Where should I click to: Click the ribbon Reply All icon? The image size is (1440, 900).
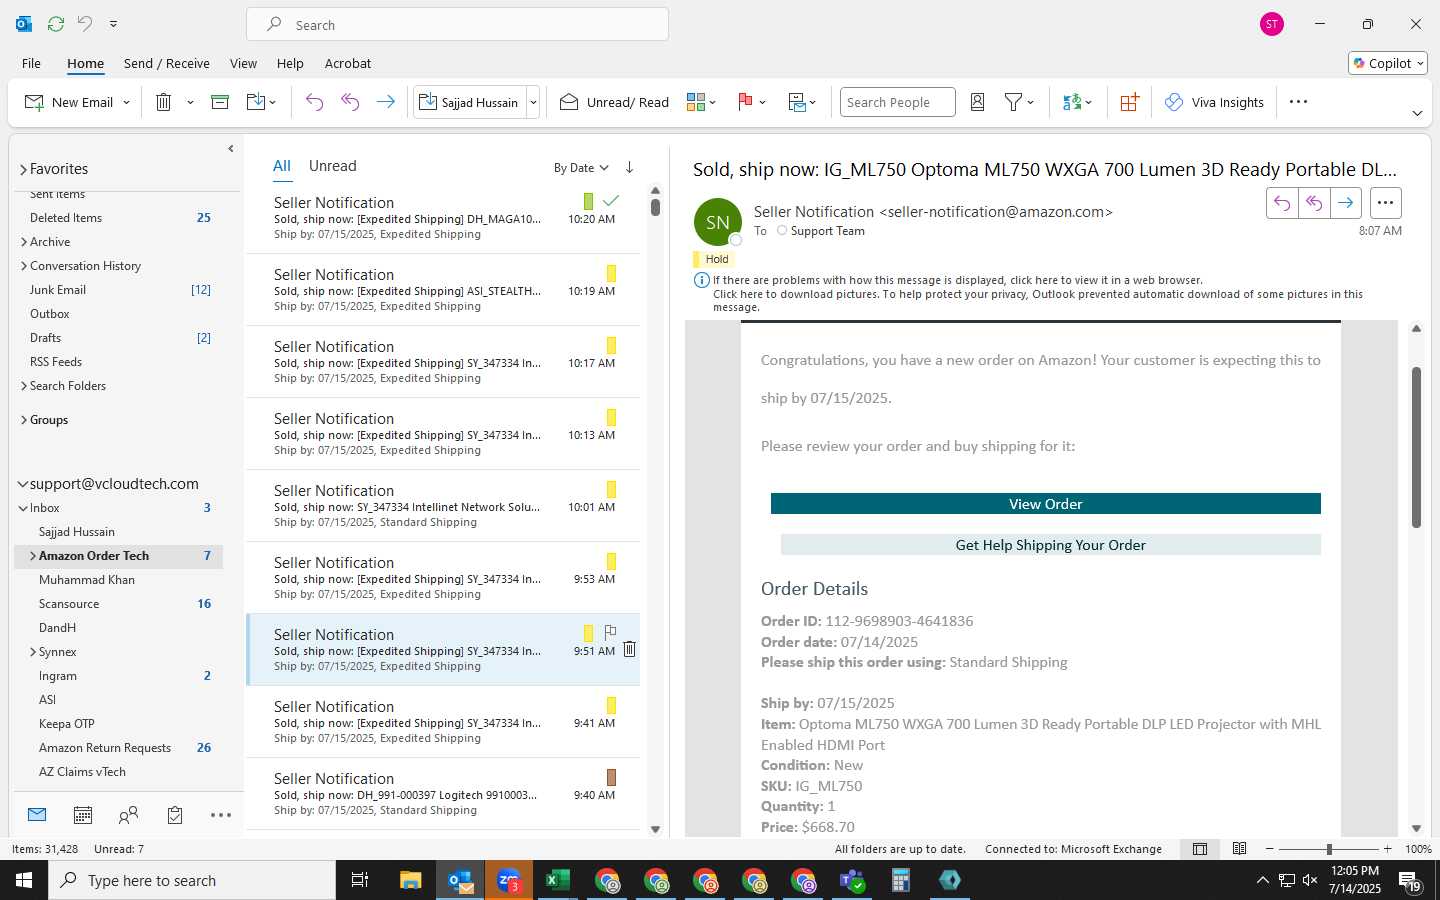click(x=350, y=102)
